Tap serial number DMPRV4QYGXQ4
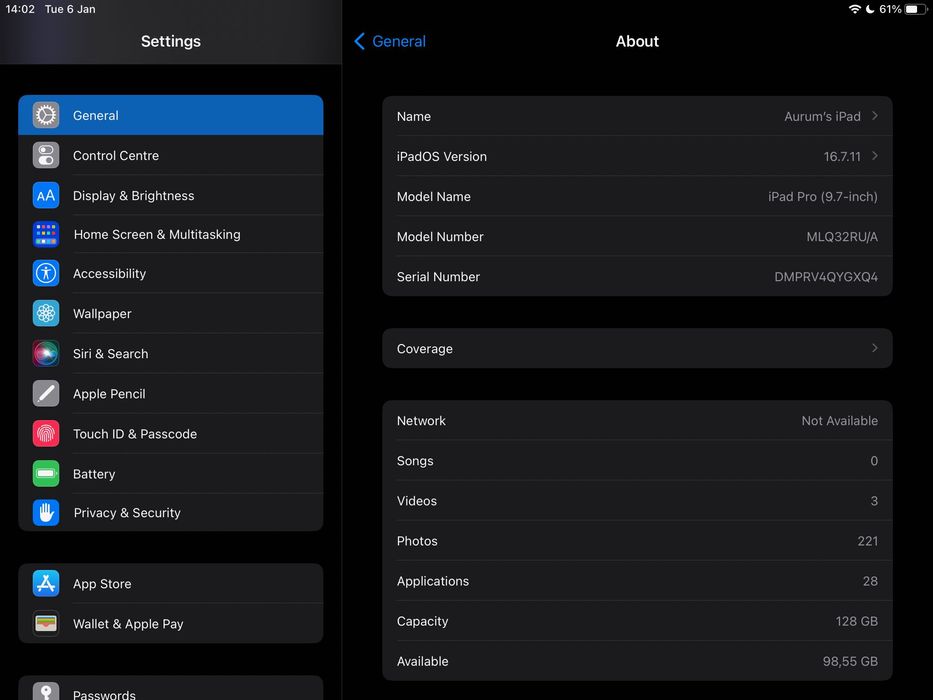This screenshot has height=700, width=933. click(826, 277)
